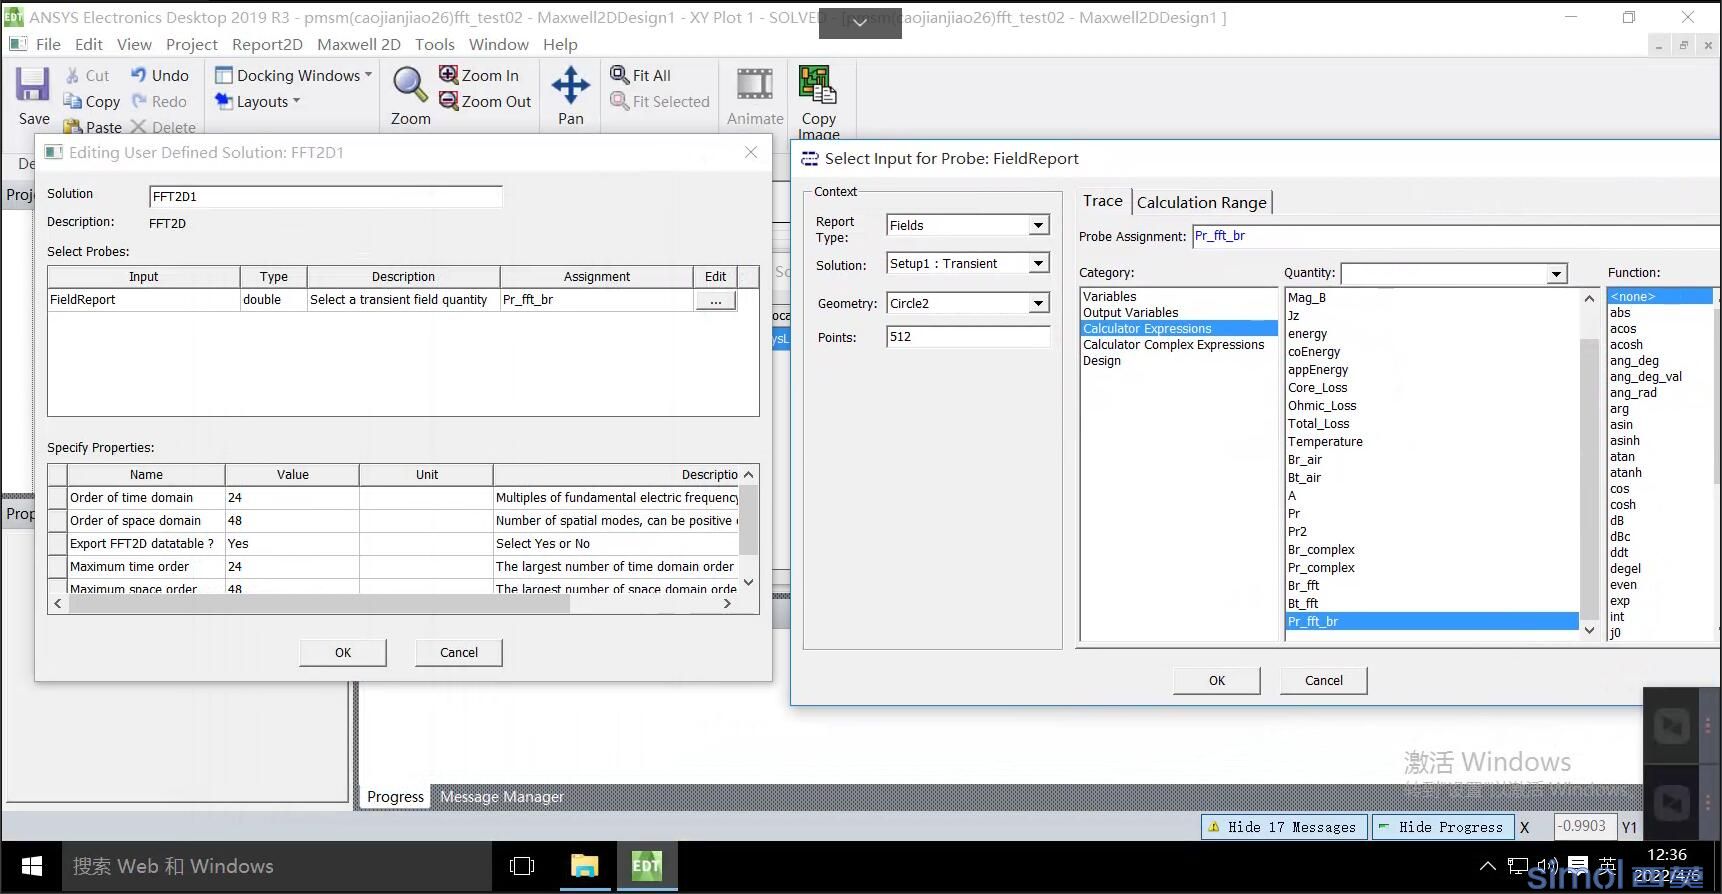Expand Geometry Circle2 dropdown

pos(1038,303)
